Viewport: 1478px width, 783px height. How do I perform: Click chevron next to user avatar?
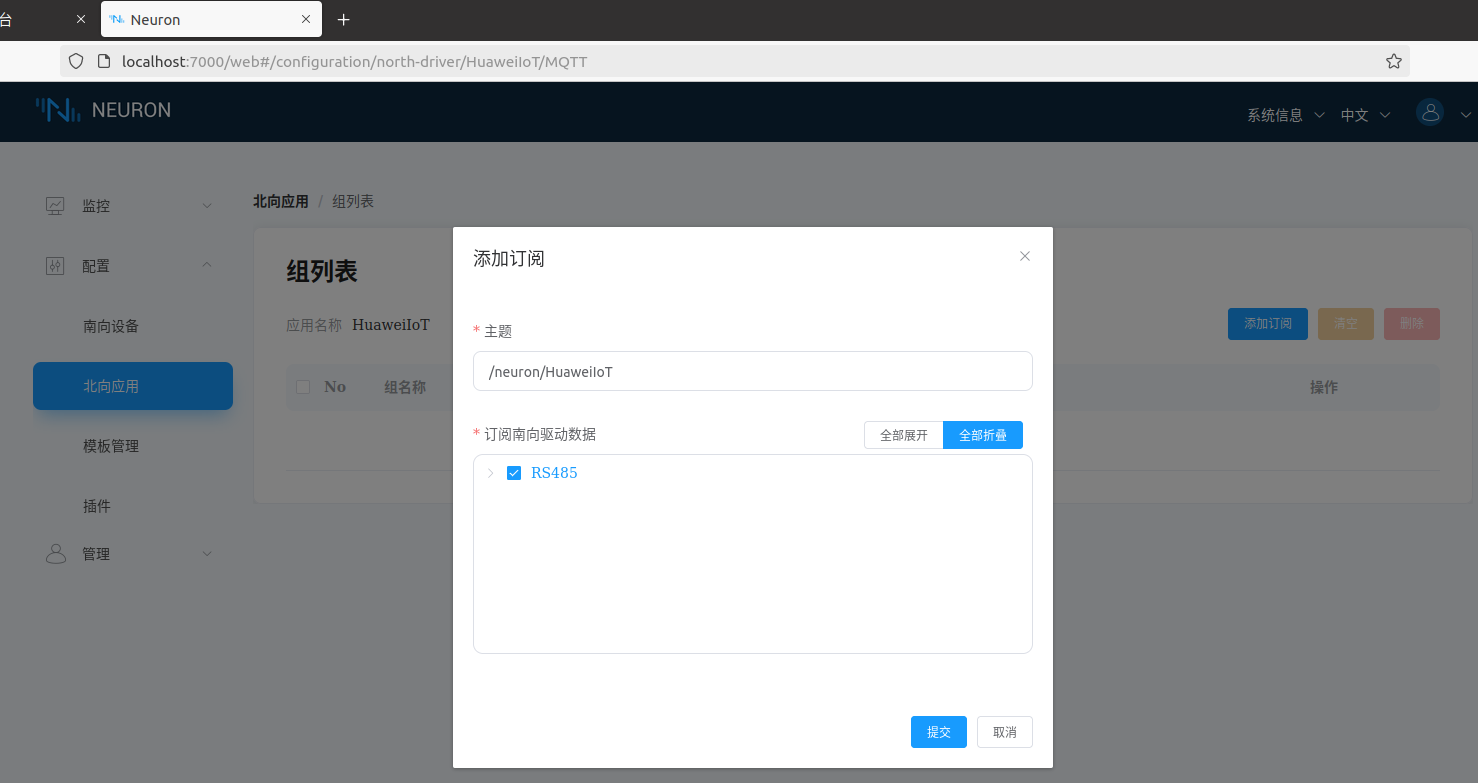[1466, 114]
